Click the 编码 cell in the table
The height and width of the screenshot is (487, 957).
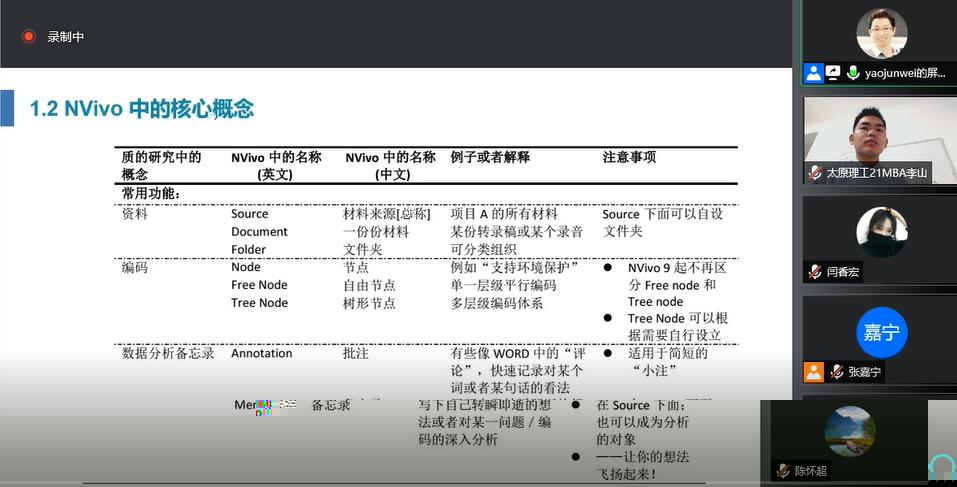click(134, 267)
